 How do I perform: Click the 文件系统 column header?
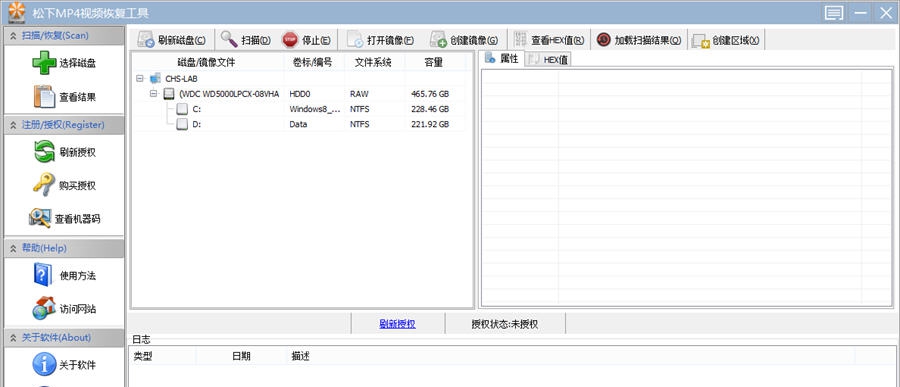pyautogui.click(x=373, y=62)
